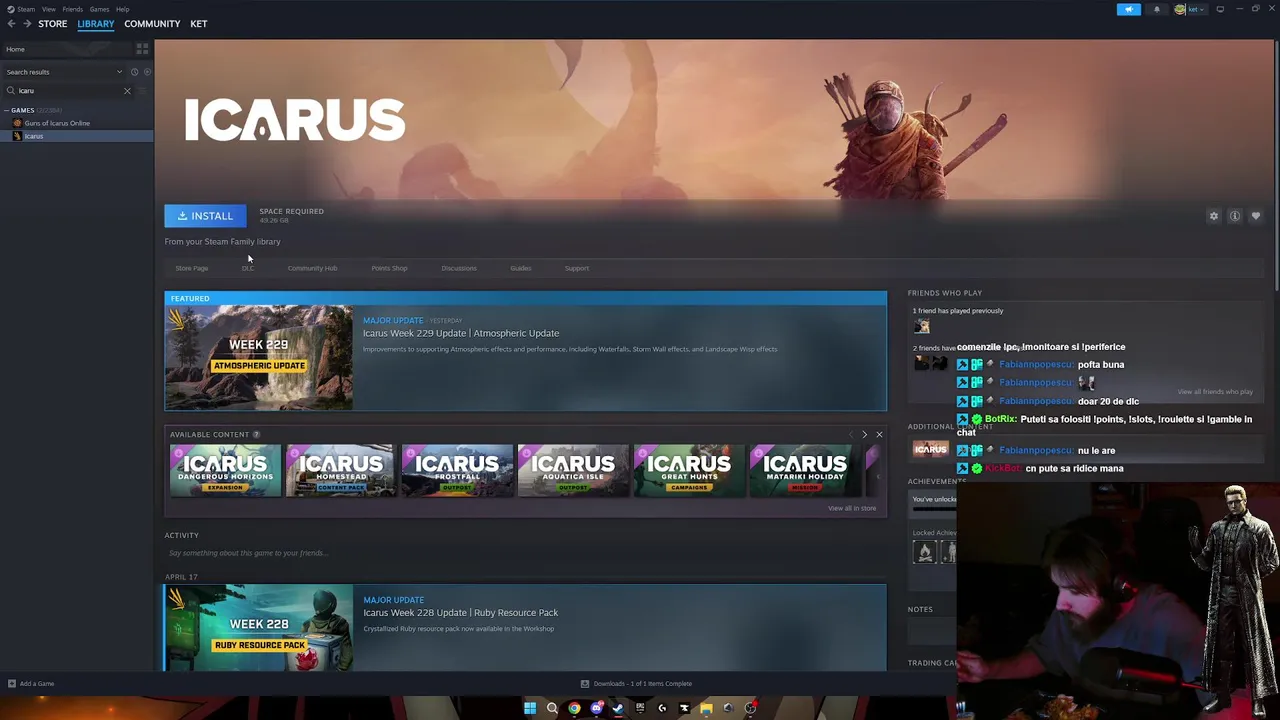Open Windows taskbar search
The image size is (1280, 720).
tap(552, 708)
